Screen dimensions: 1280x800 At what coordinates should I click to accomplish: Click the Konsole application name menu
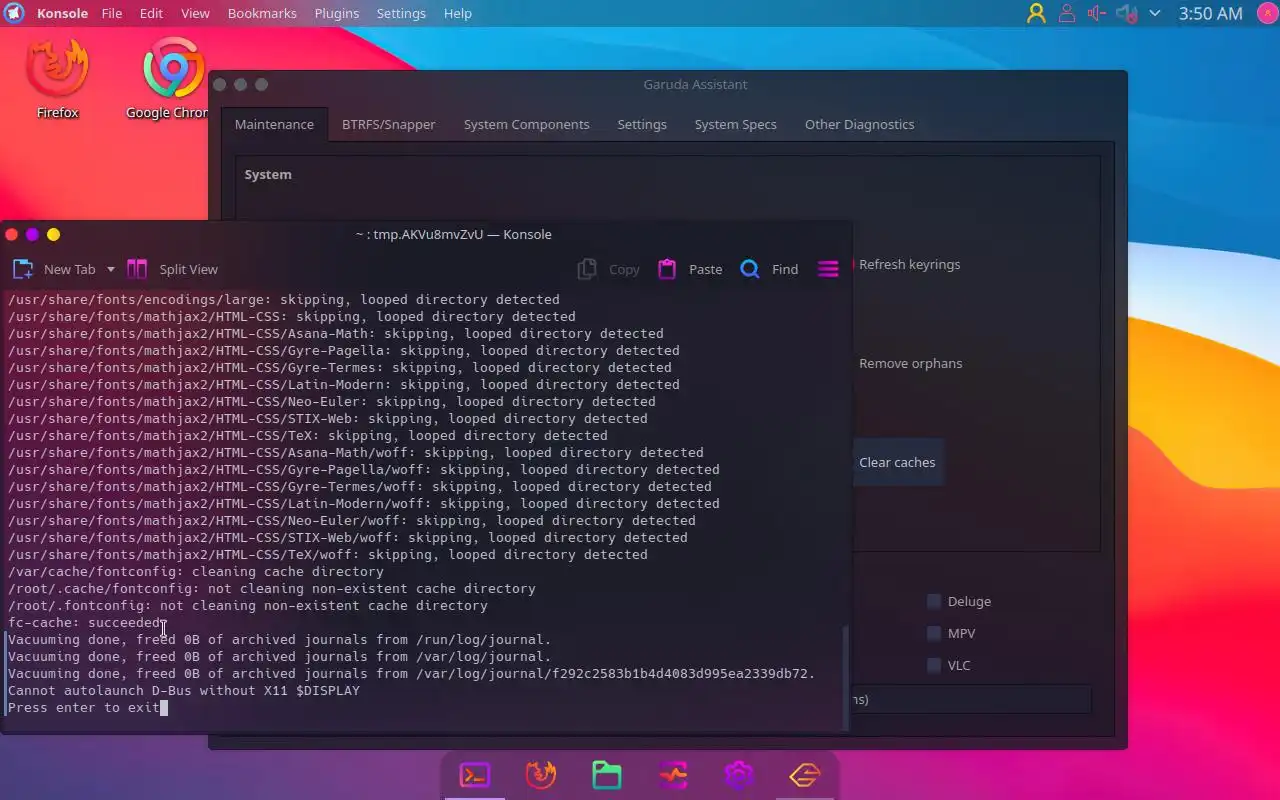[x=62, y=13]
